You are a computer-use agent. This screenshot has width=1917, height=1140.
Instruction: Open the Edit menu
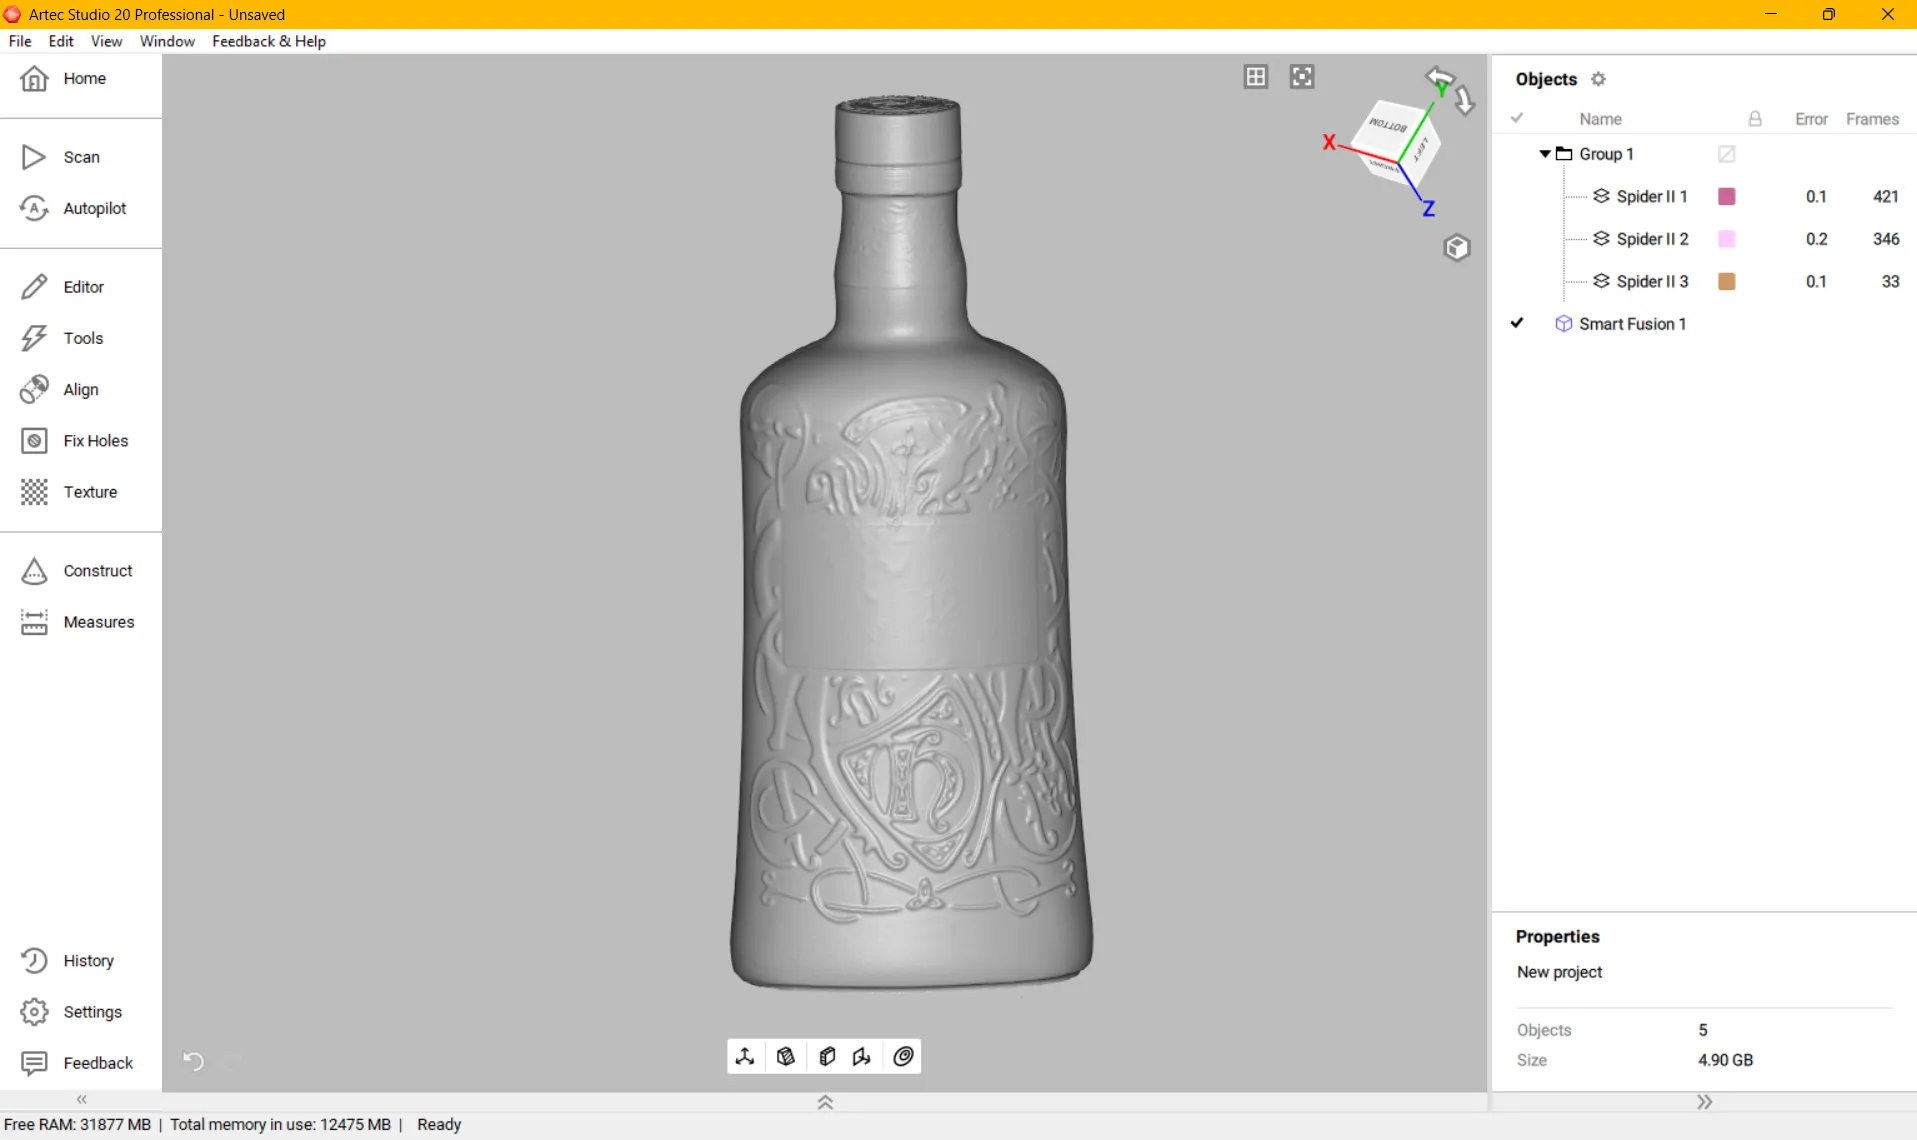(61, 41)
